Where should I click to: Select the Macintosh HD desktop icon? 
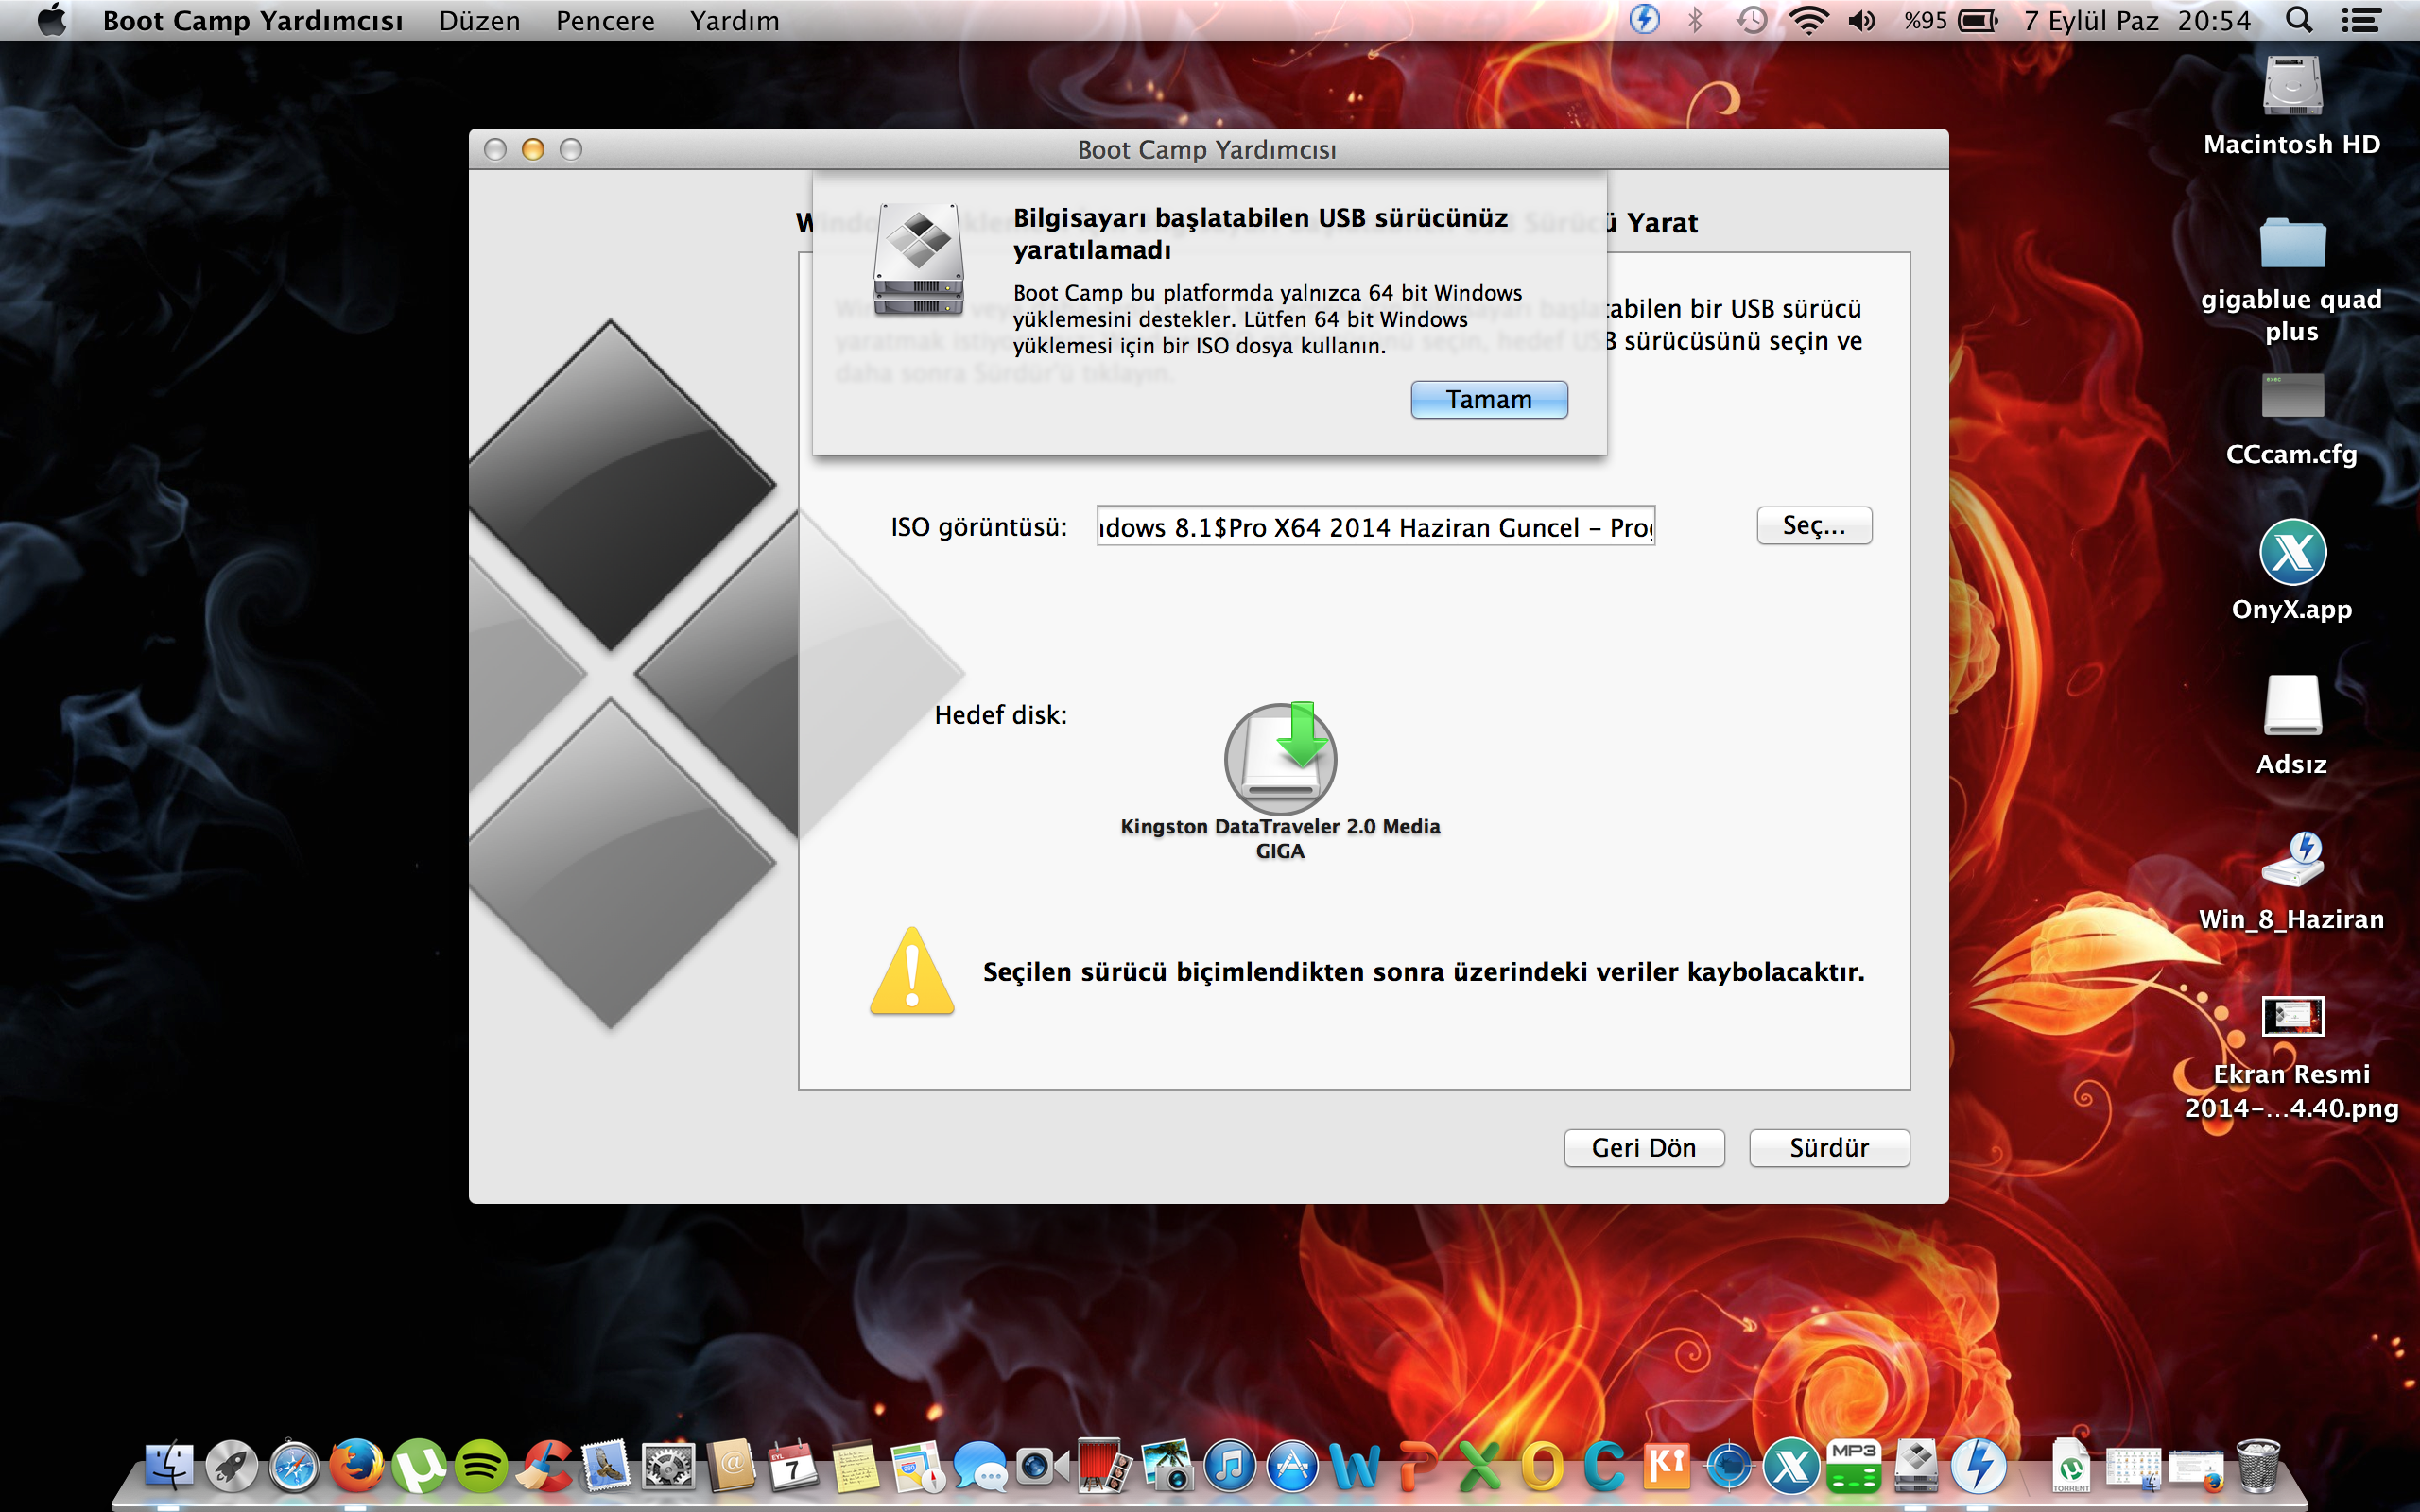(2292, 87)
